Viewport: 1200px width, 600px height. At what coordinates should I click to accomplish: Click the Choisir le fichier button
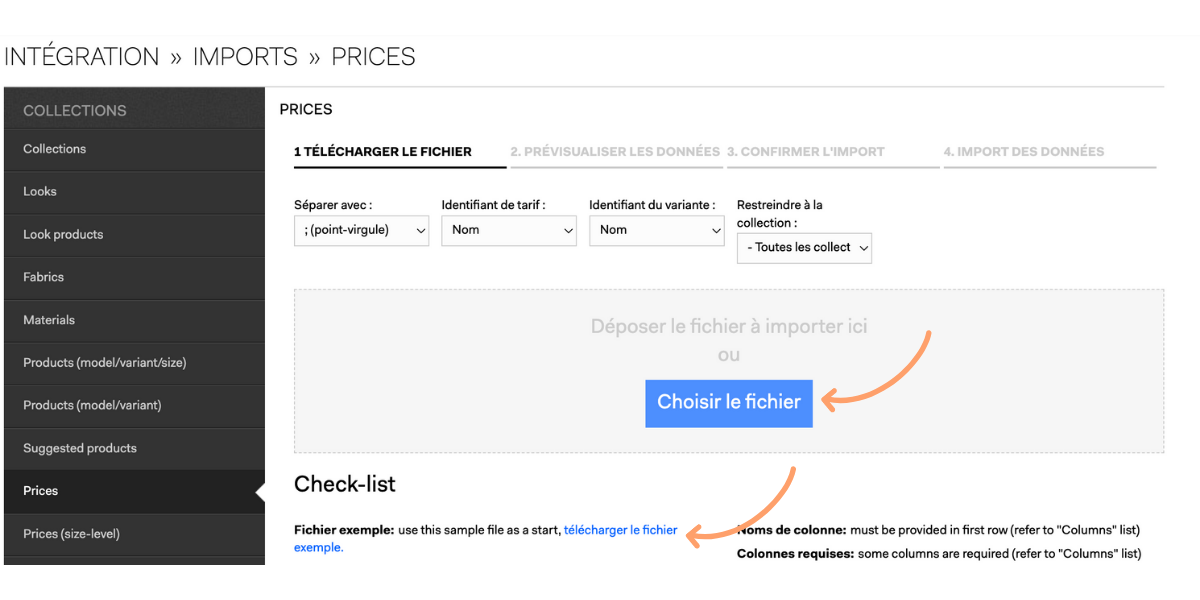point(729,403)
